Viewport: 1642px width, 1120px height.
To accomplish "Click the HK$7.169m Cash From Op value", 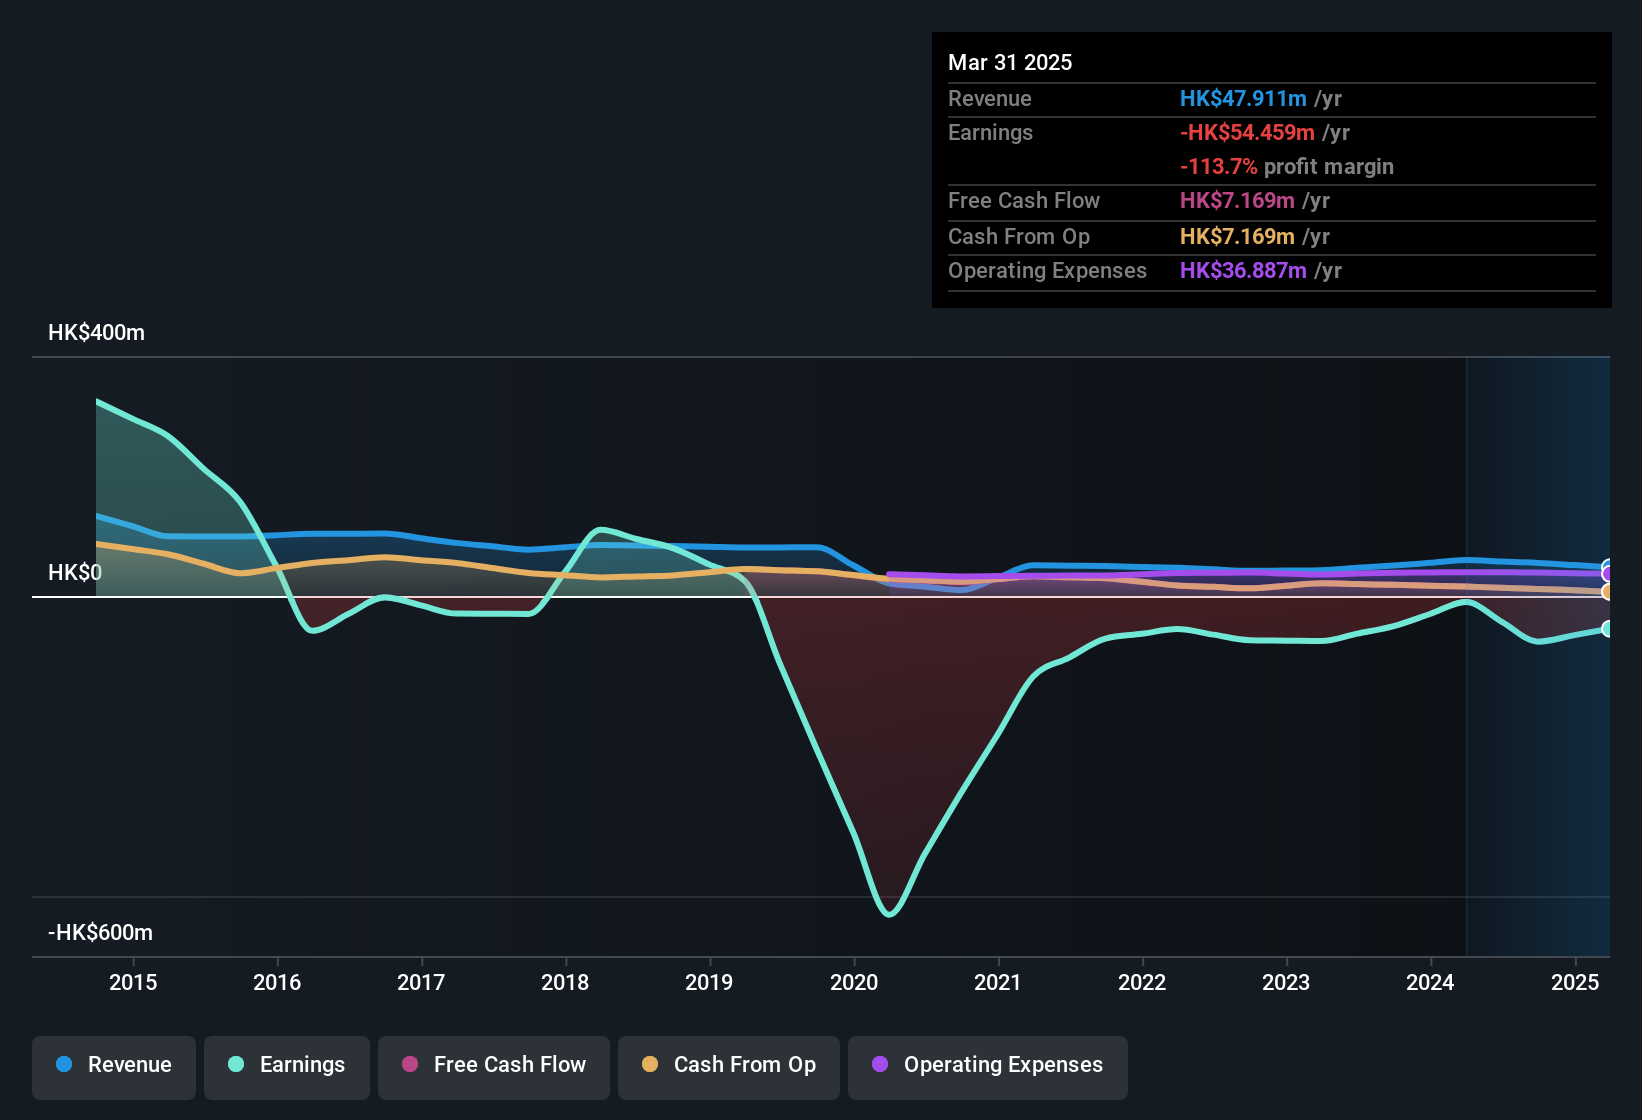I will (x=1237, y=237).
